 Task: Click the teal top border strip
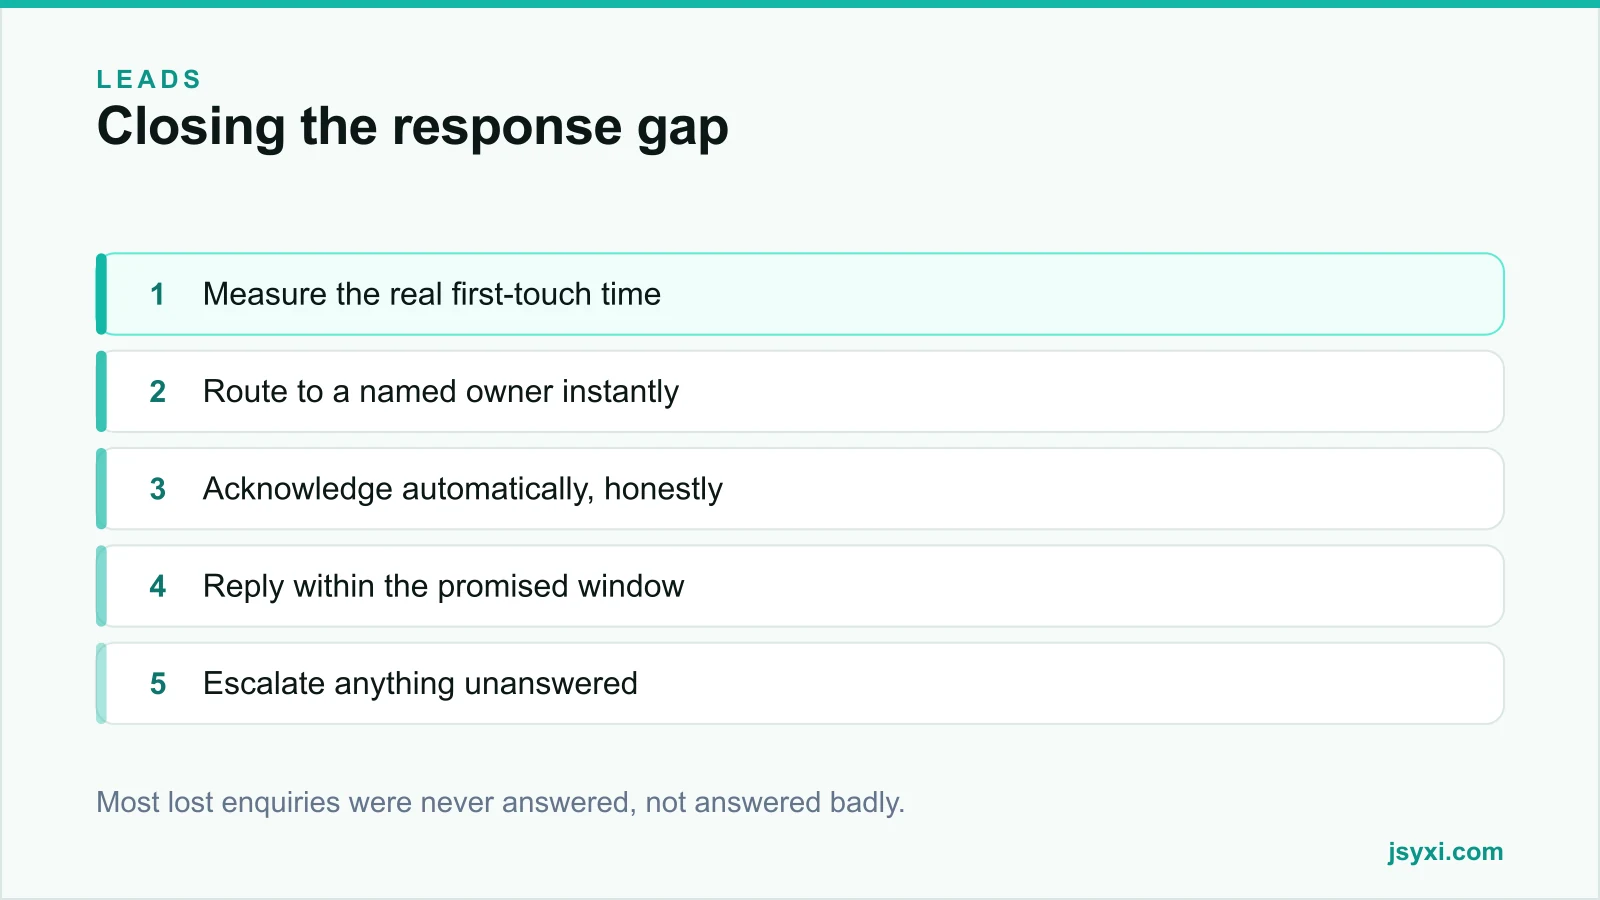pyautogui.click(x=800, y=4)
